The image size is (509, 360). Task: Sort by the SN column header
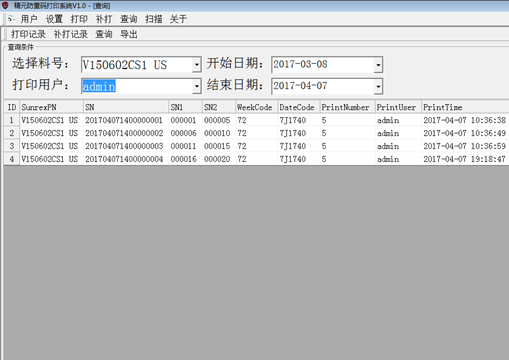tap(126, 107)
